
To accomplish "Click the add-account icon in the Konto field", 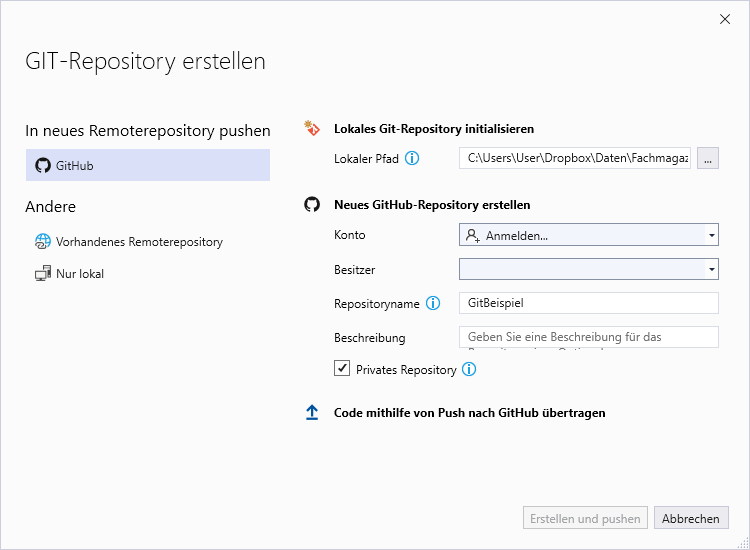I will point(473,235).
